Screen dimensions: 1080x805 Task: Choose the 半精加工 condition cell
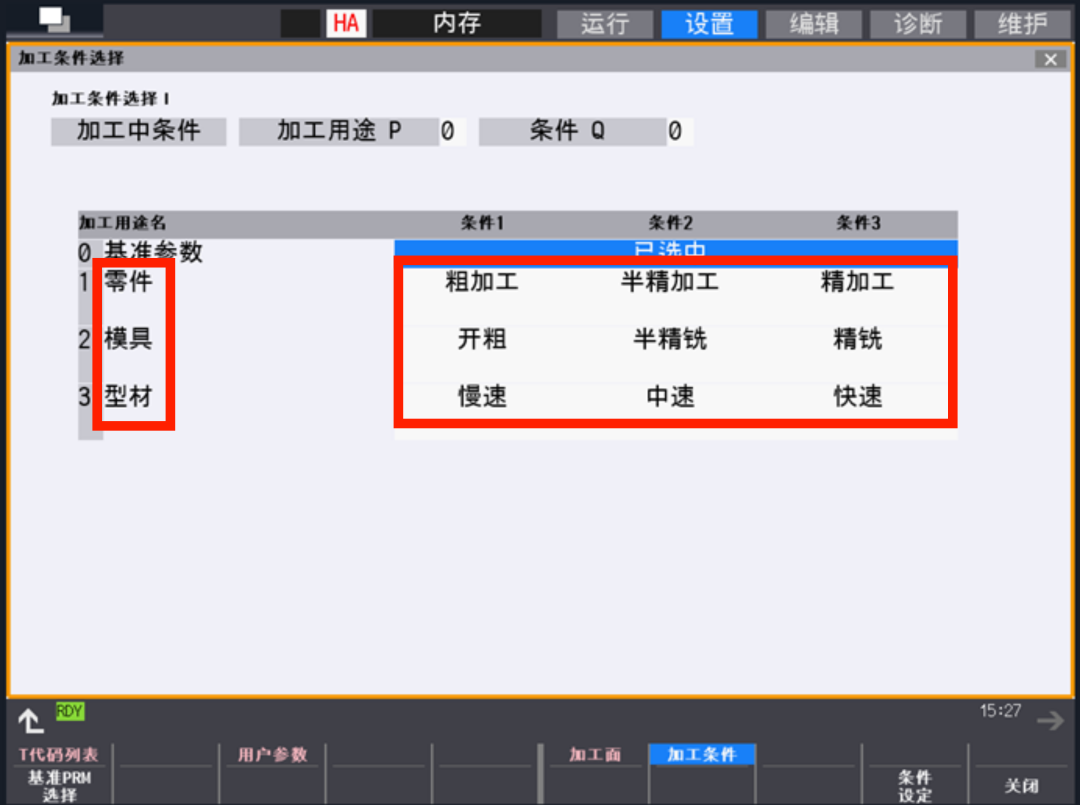[670, 282]
